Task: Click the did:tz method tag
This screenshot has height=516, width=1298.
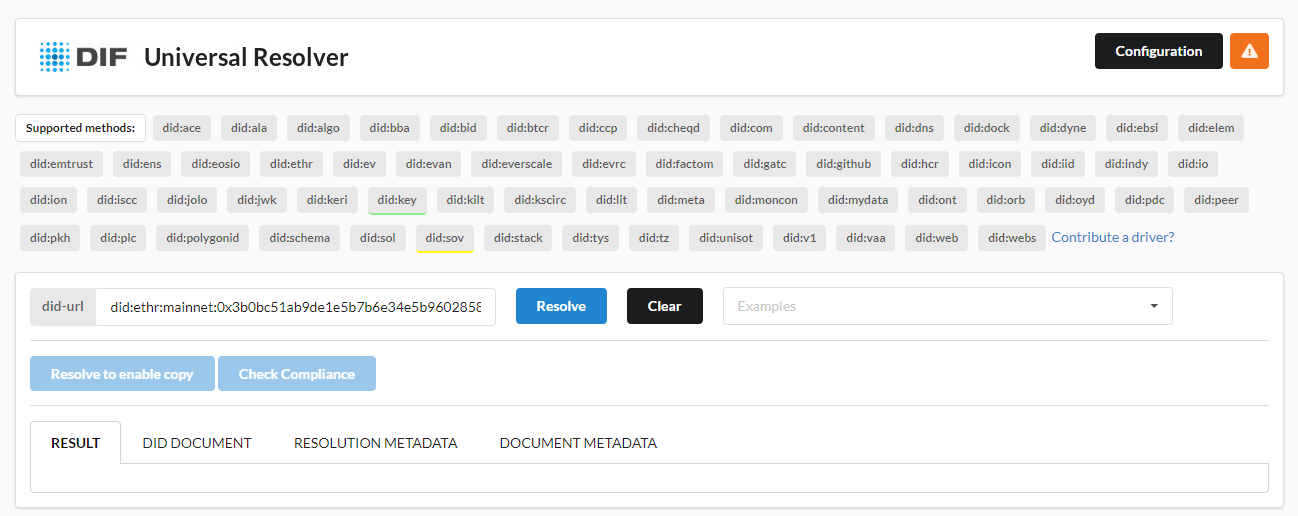Action: pyautogui.click(x=654, y=238)
